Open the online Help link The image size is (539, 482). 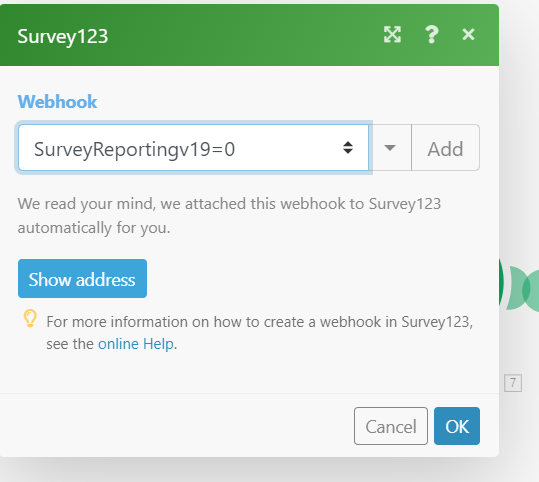pyautogui.click(x=136, y=344)
